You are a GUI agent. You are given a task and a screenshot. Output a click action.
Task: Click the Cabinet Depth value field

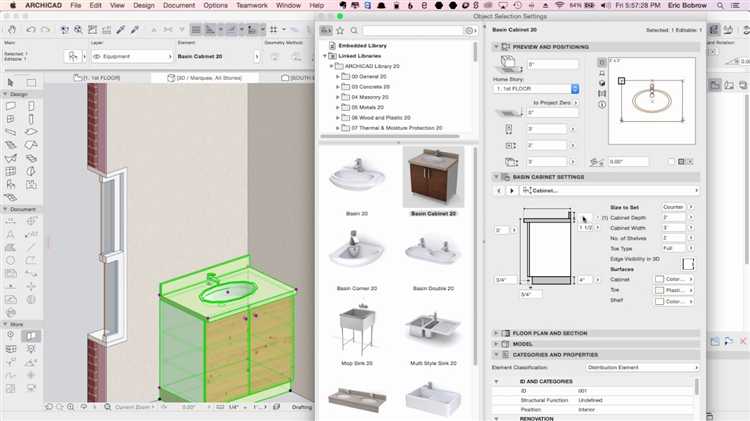pos(674,218)
